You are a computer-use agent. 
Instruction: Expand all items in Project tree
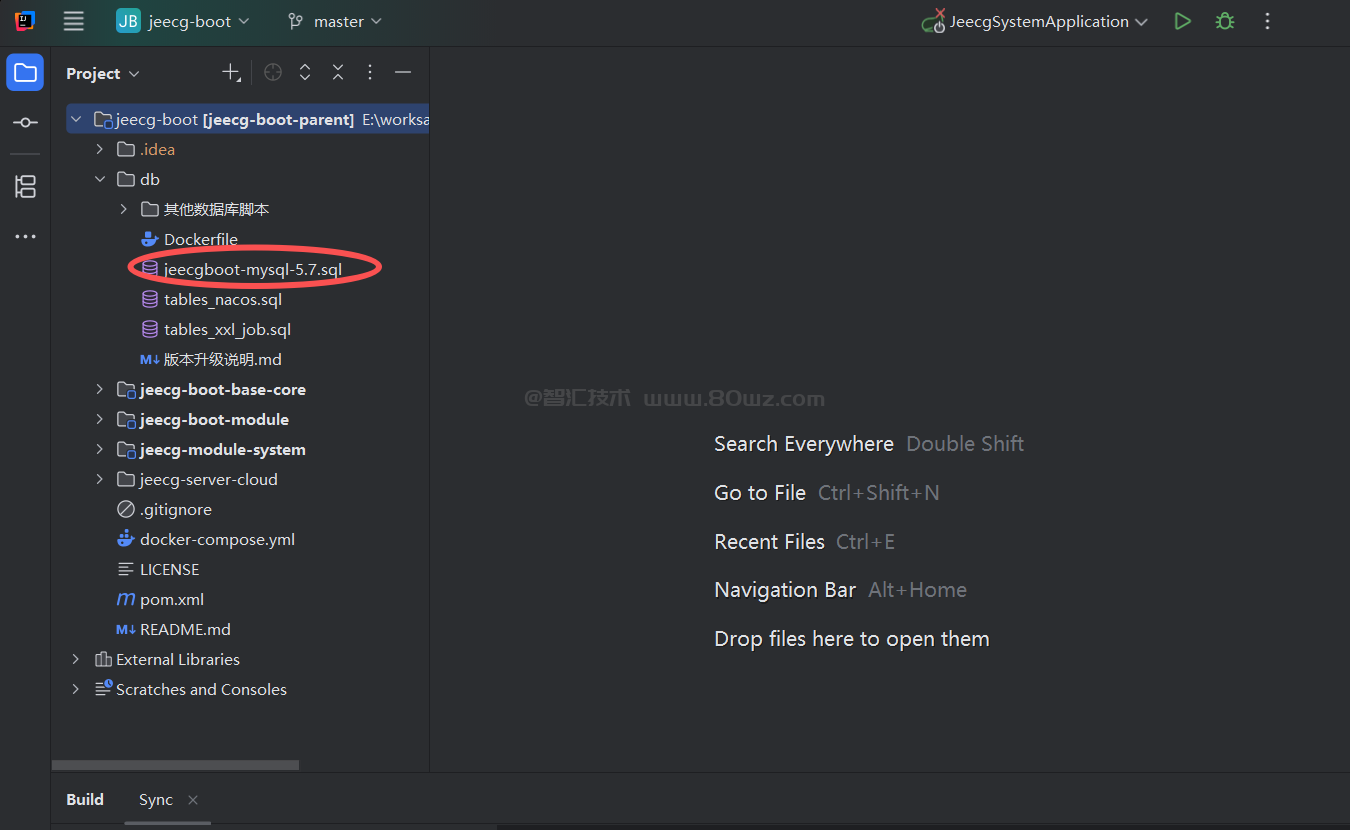click(305, 73)
